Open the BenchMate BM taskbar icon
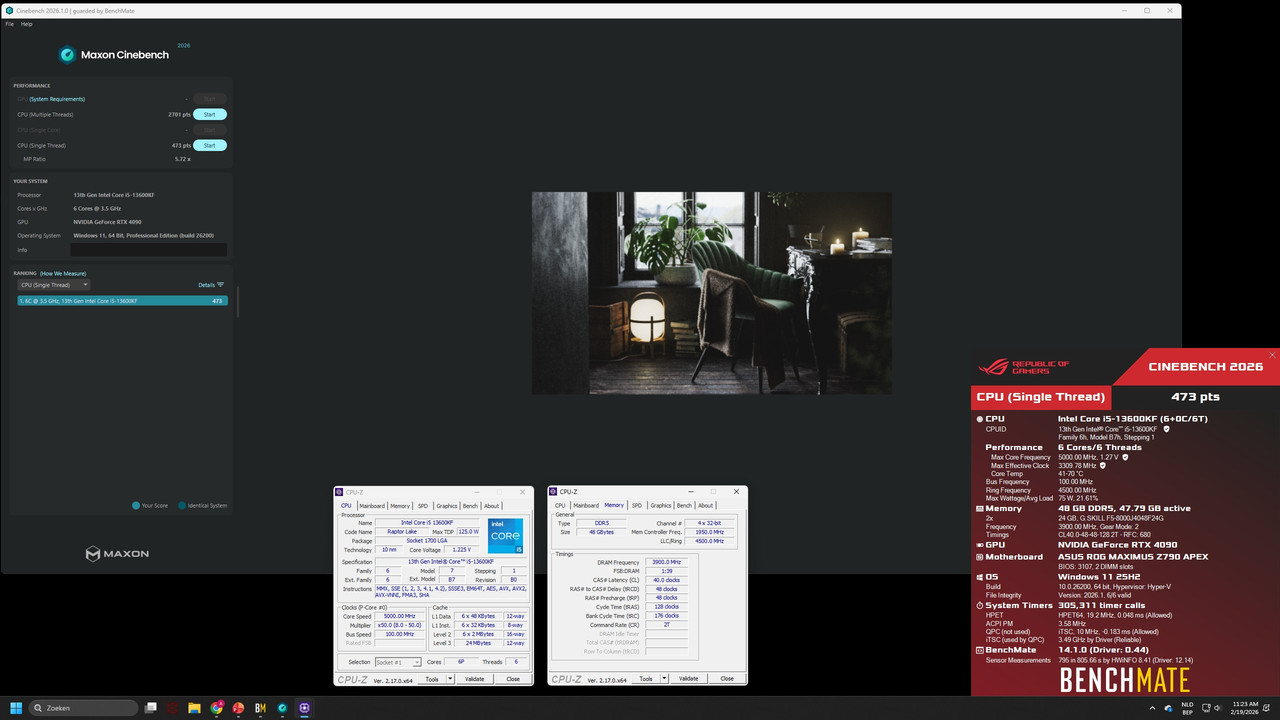 click(x=261, y=708)
